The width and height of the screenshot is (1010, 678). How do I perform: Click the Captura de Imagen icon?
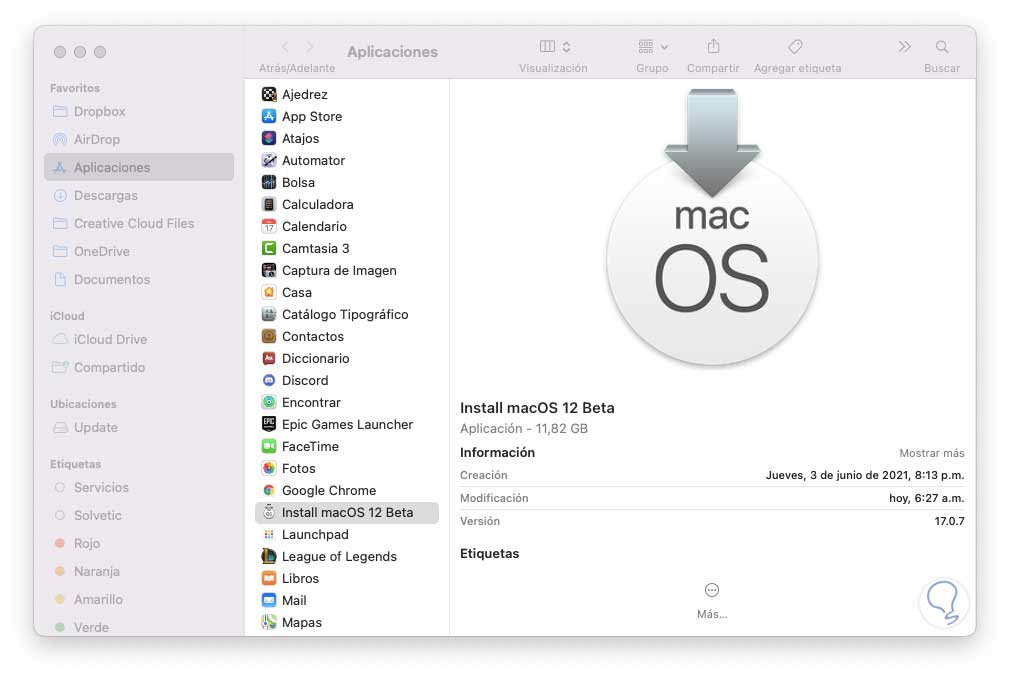(x=269, y=270)
